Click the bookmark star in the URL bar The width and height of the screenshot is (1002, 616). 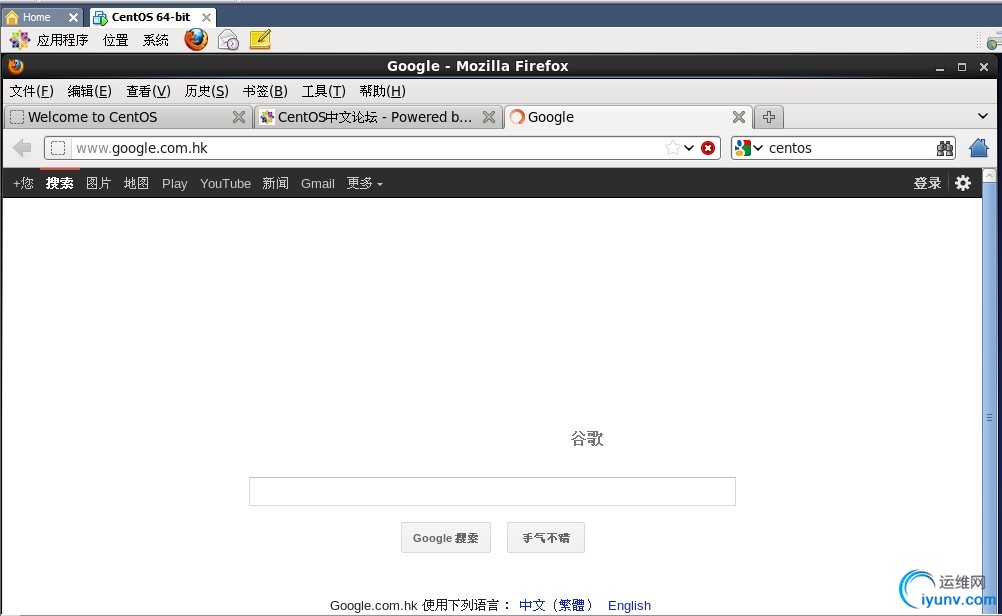pos(672,148)
